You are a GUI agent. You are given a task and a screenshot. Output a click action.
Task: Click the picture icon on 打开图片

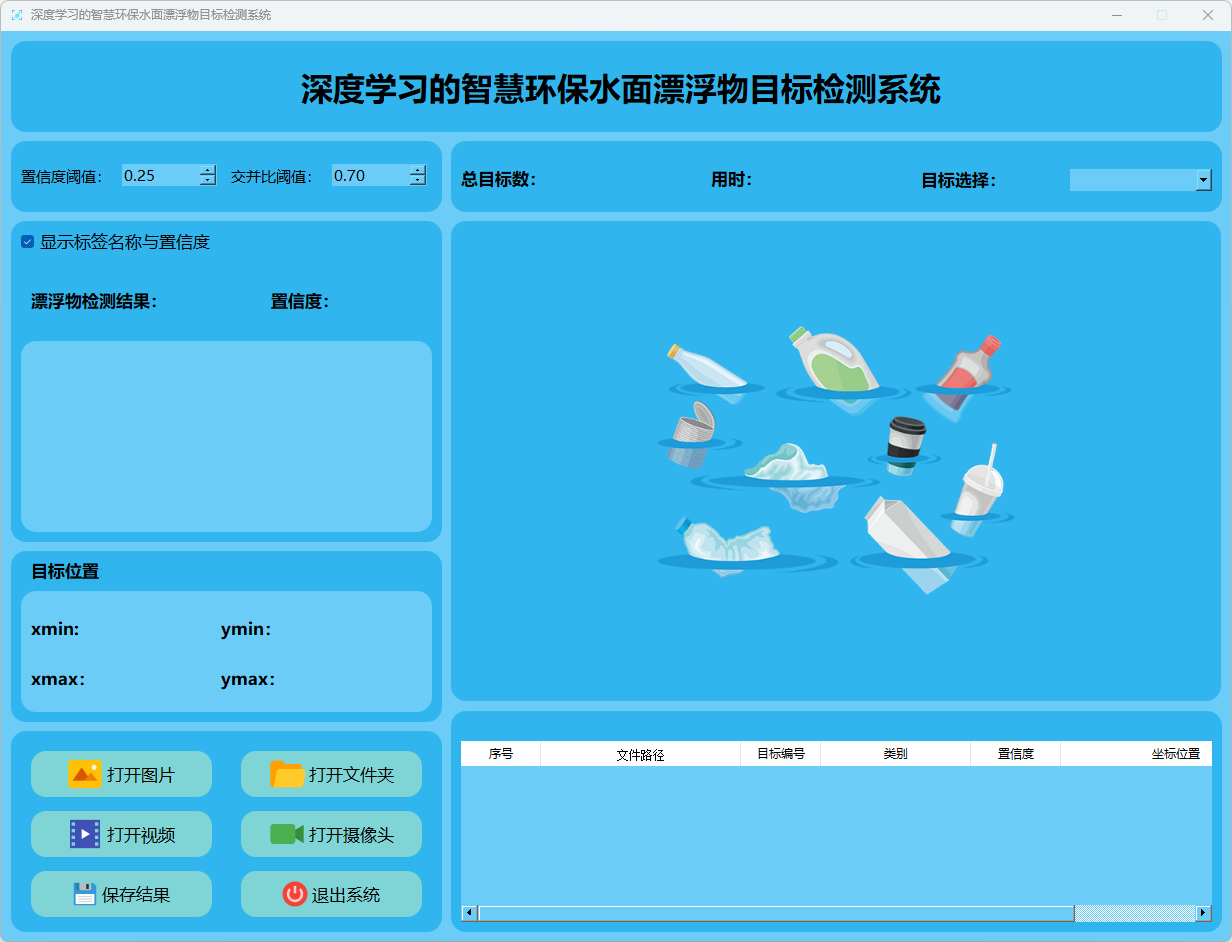(84, 774)
